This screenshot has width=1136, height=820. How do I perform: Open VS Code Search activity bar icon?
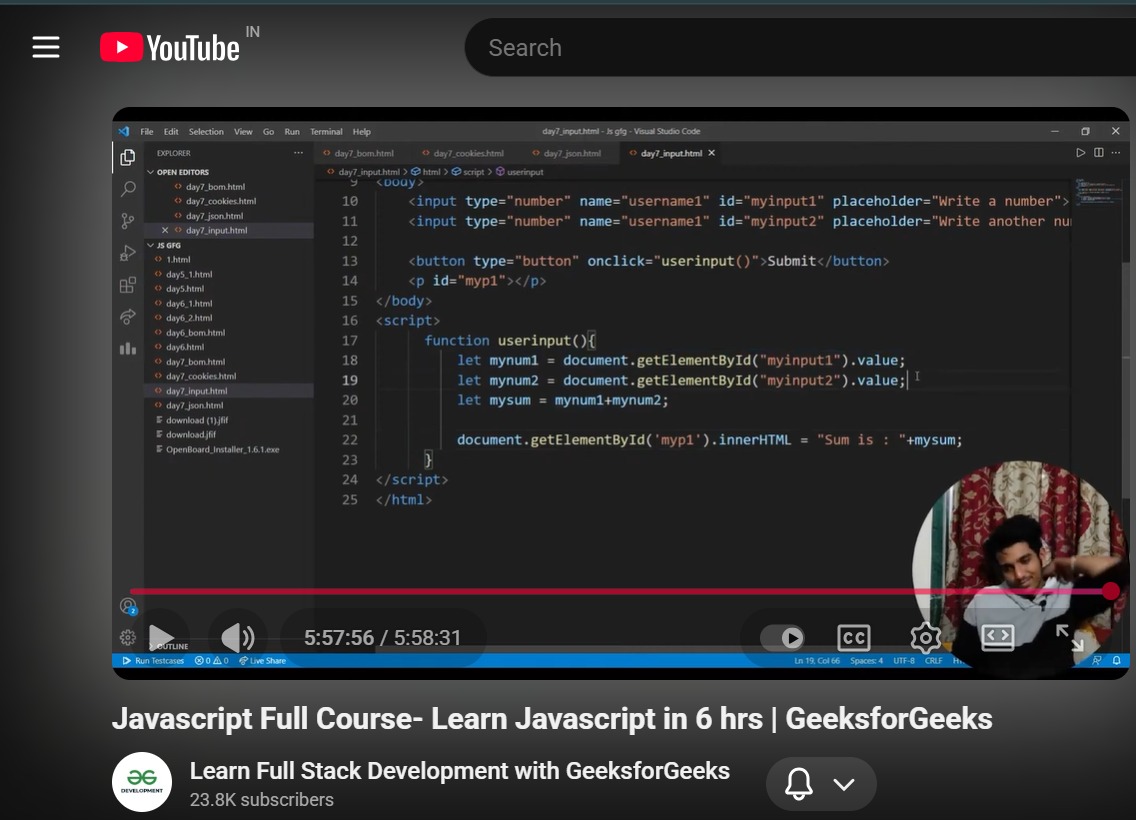128,189
